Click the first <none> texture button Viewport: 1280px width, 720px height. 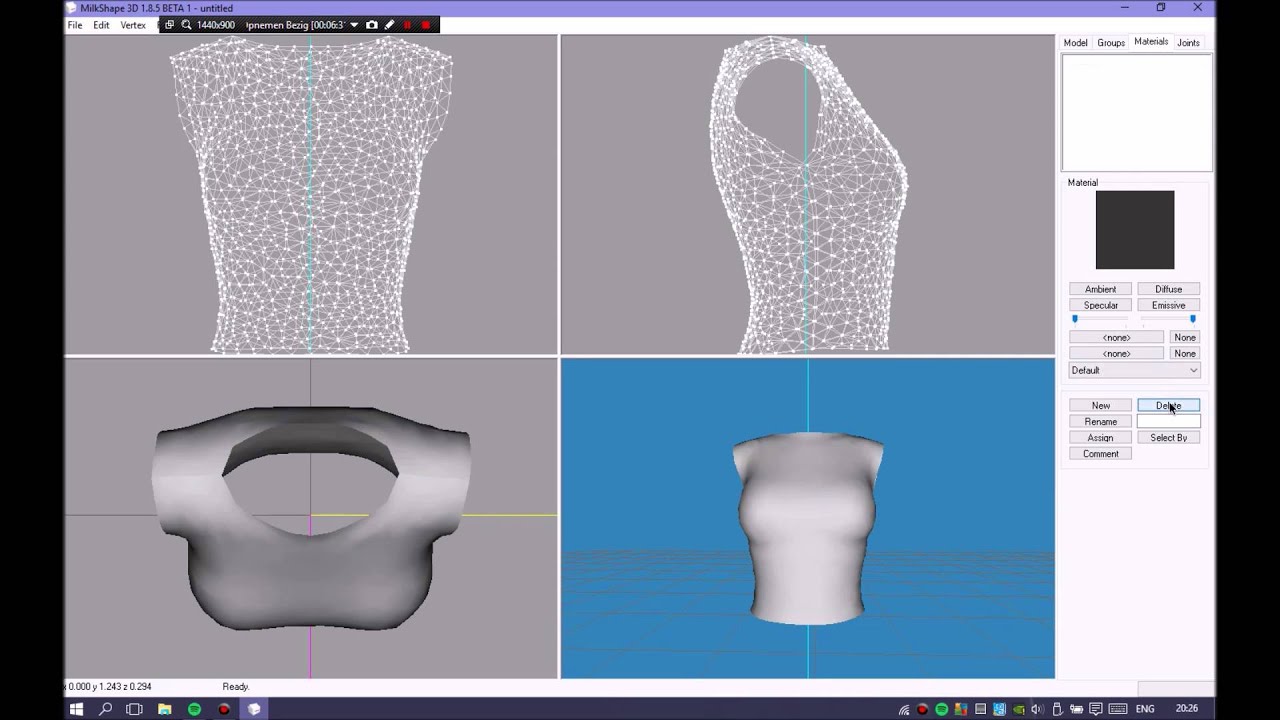point(1116,337)
